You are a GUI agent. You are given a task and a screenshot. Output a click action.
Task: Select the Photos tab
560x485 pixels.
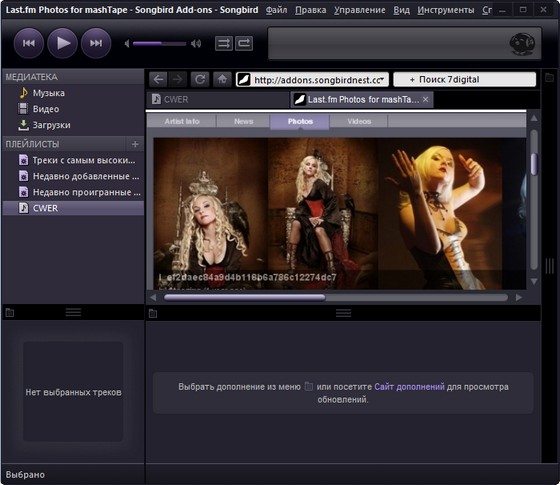click(300, 121)
